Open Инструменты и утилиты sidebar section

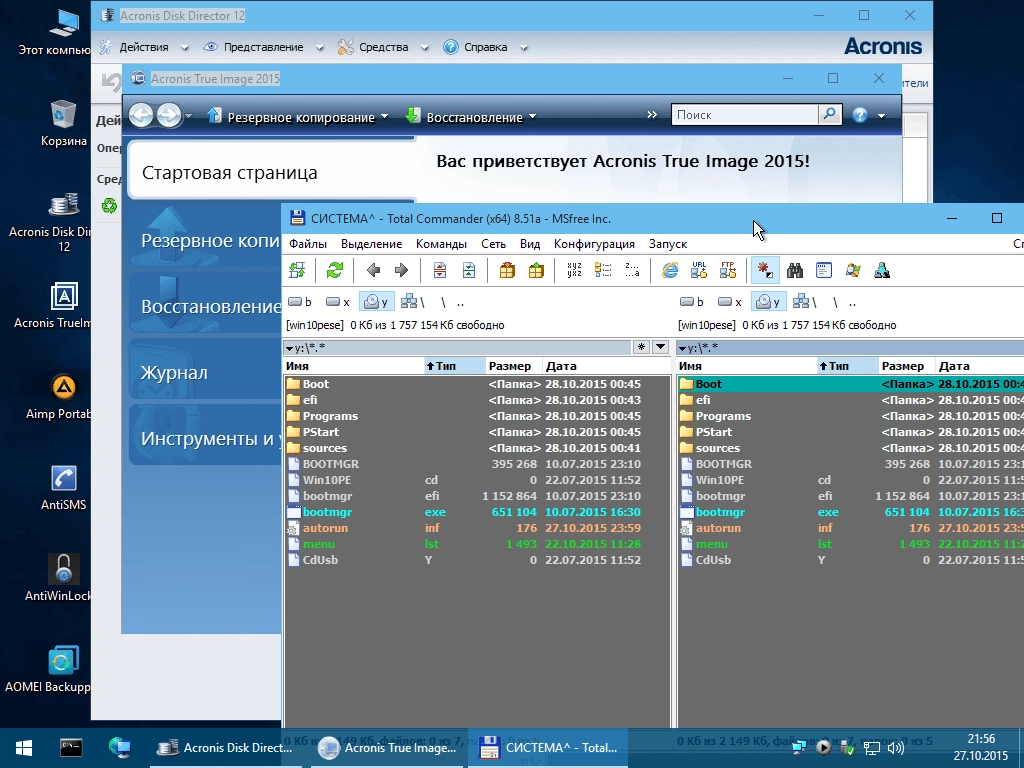[x=205, y=438]
